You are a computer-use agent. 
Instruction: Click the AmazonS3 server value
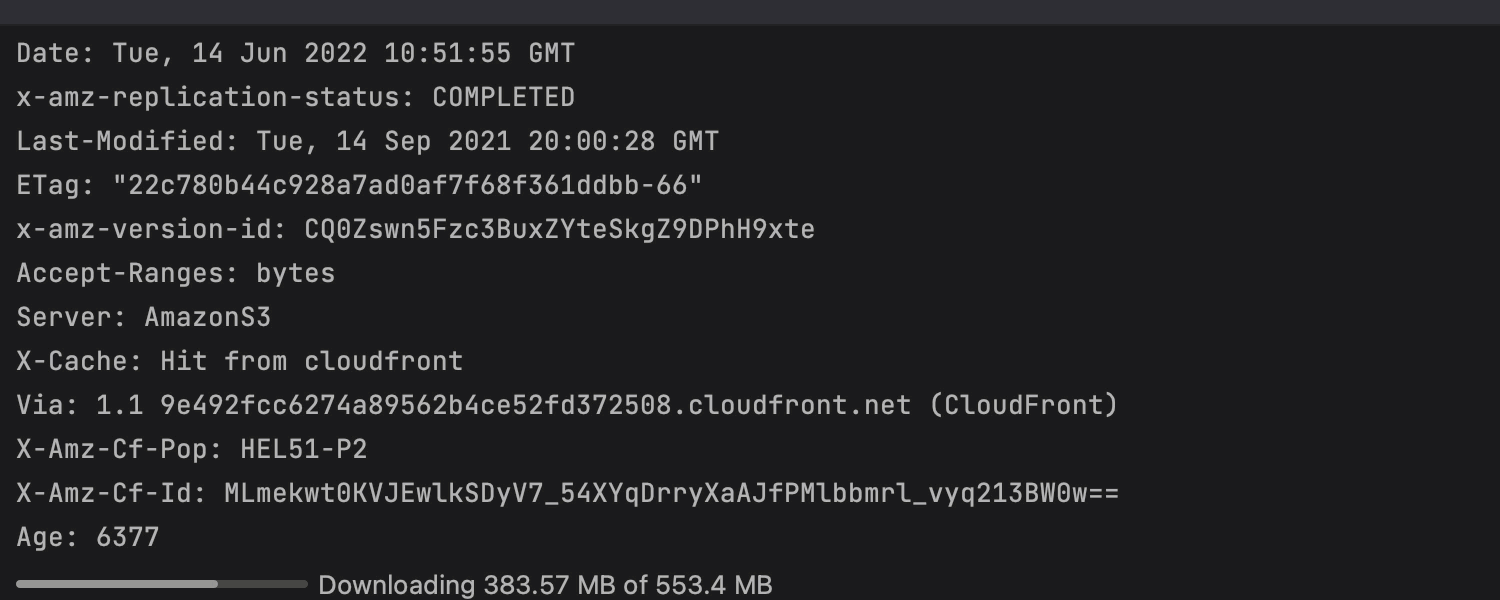point(208,317)
